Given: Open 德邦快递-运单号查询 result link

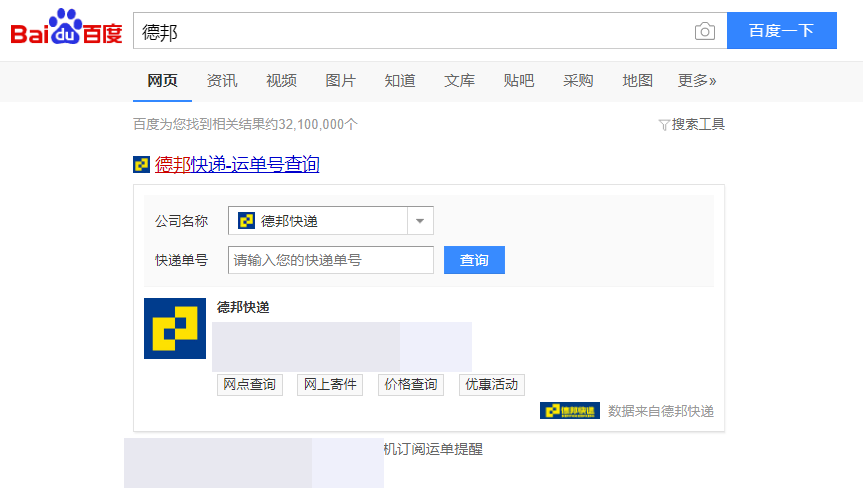Looking at the screenshot, I should click(x=237, y=165).
